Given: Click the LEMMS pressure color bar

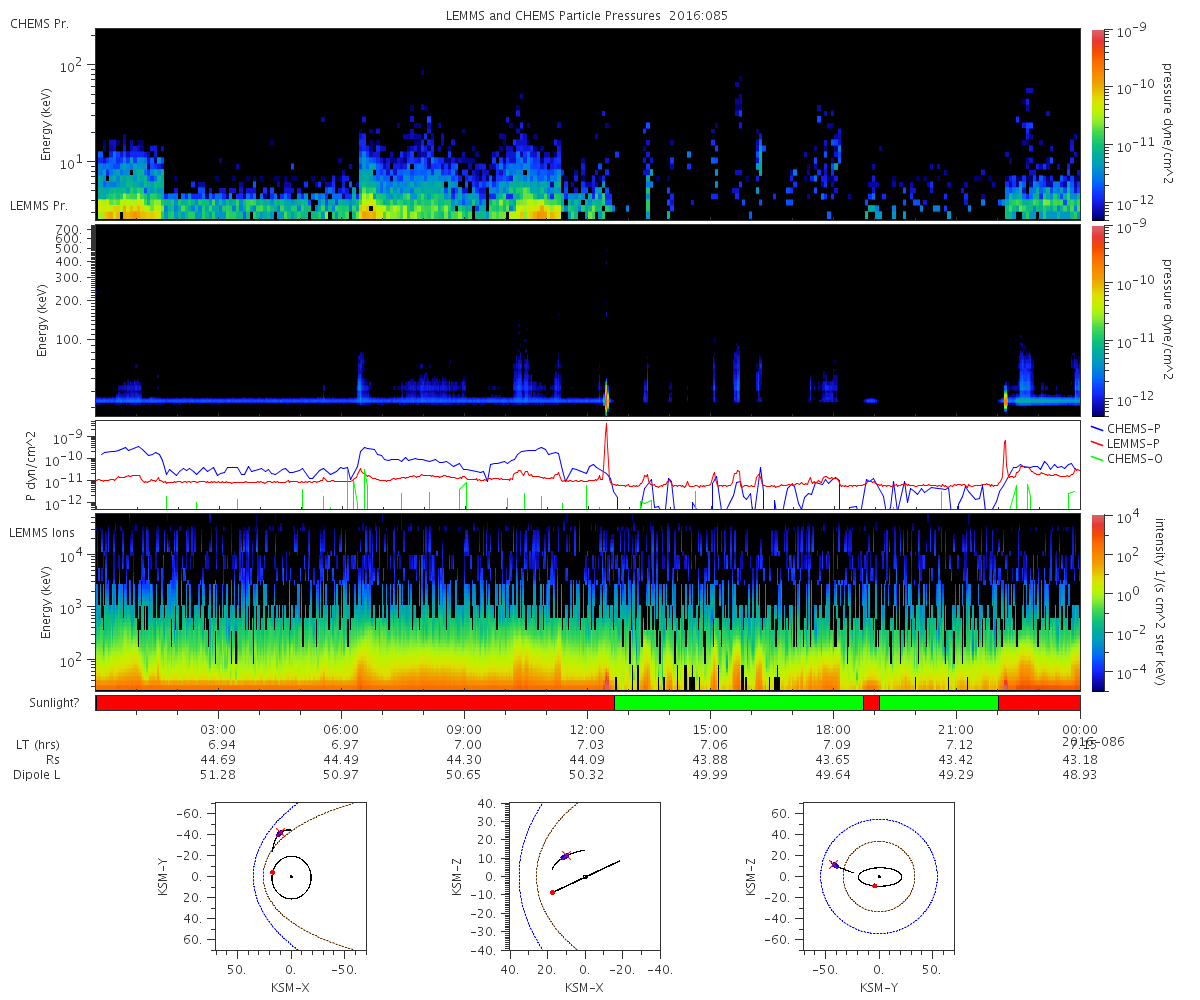Looking at the screenshot, I should click(1097, 320).
